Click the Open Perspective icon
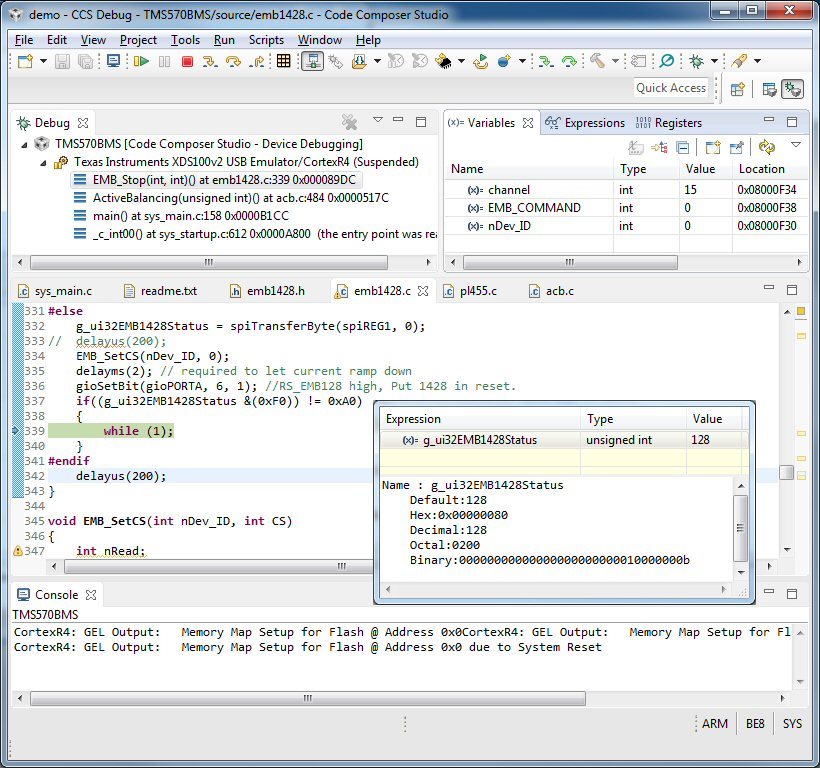The image size is (820, 768). coord(737,89)
